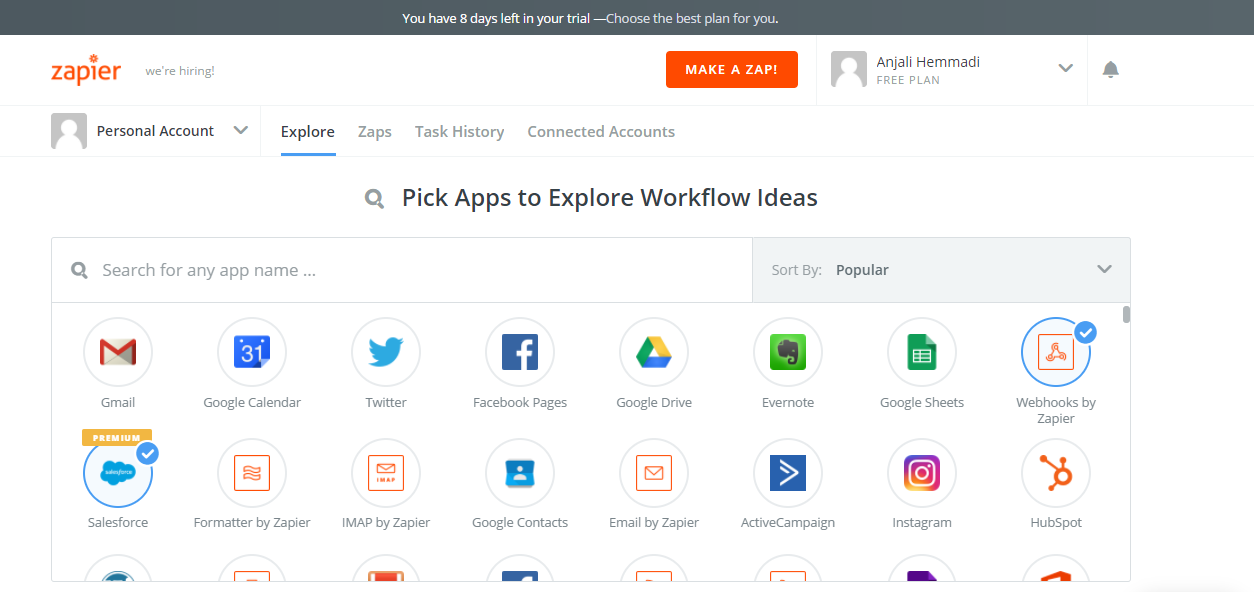Switch to the Zaps tab
This screenshot has width=1254, height=592.
[x=375, y=132]
